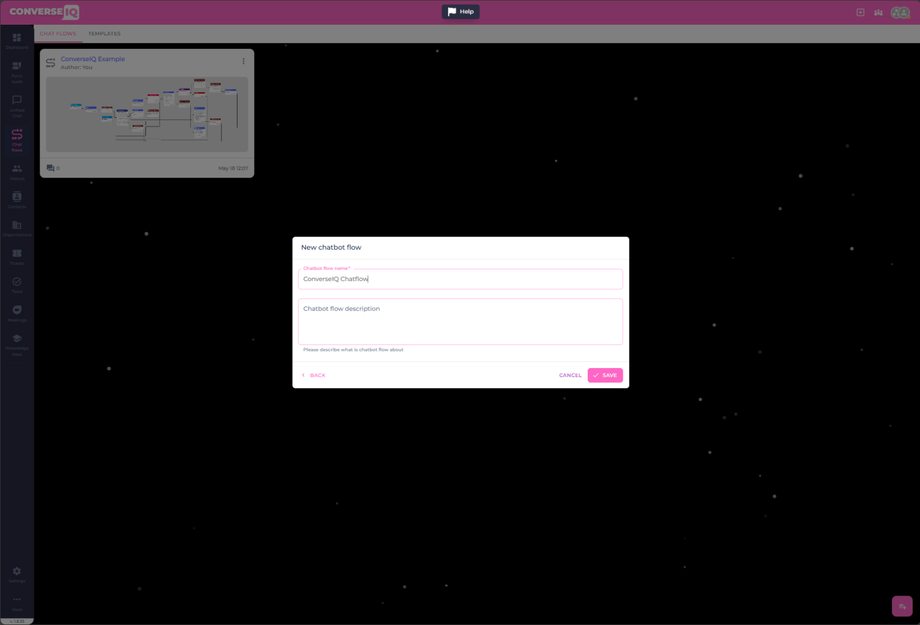Screen dimensions: 920x625
Task: Focus the Chatbot flow name field
Action: [460, 279]
